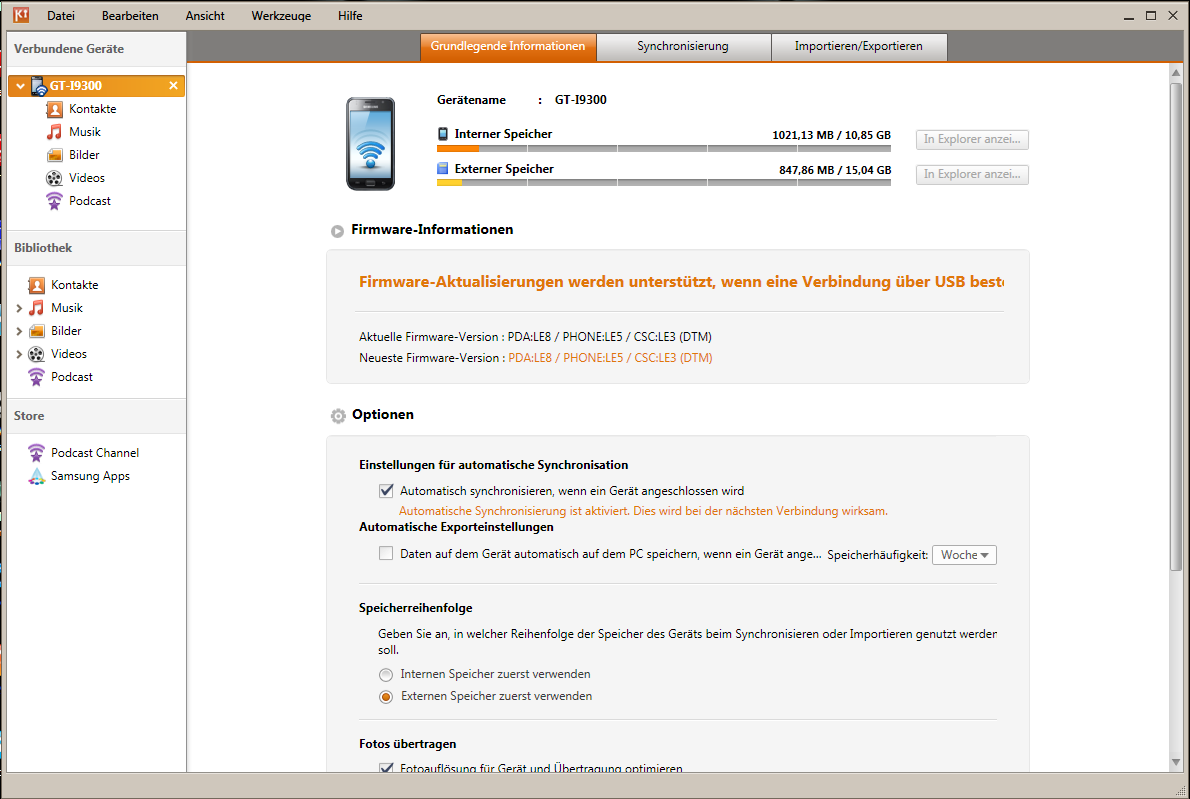Click the Externer Speicher card icon
Viewport: 1190px width, 799px height.
pyautogui.click(x=443, y=168)
